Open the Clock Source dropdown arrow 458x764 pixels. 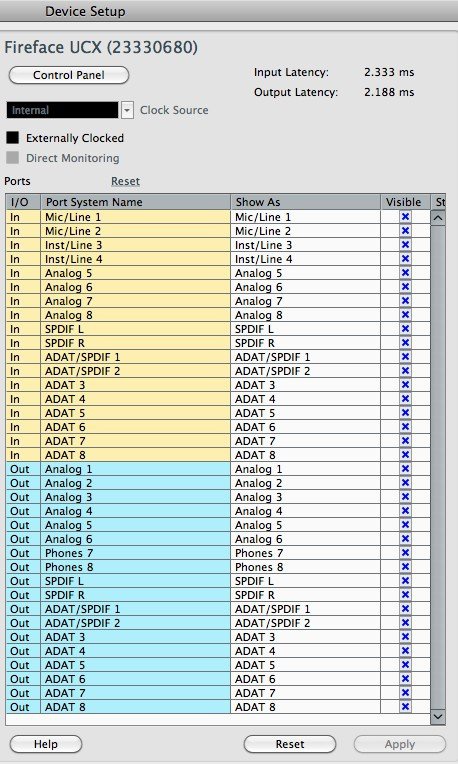click(x=127, y=110)
